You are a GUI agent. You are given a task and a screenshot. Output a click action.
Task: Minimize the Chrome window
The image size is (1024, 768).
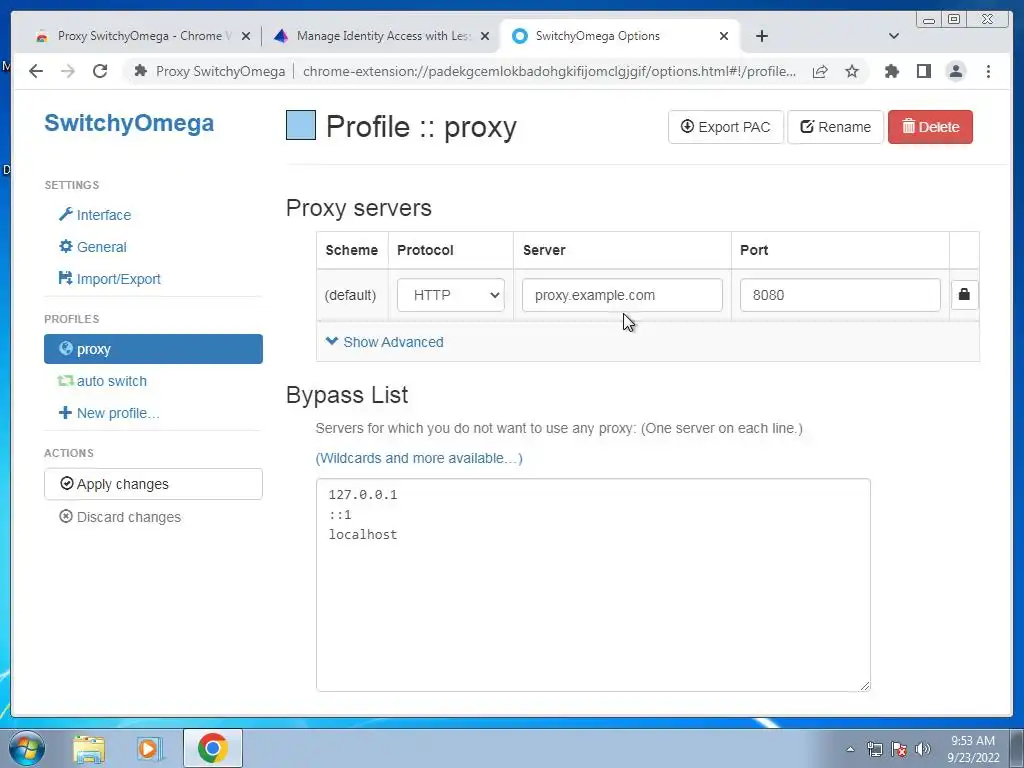929,20
